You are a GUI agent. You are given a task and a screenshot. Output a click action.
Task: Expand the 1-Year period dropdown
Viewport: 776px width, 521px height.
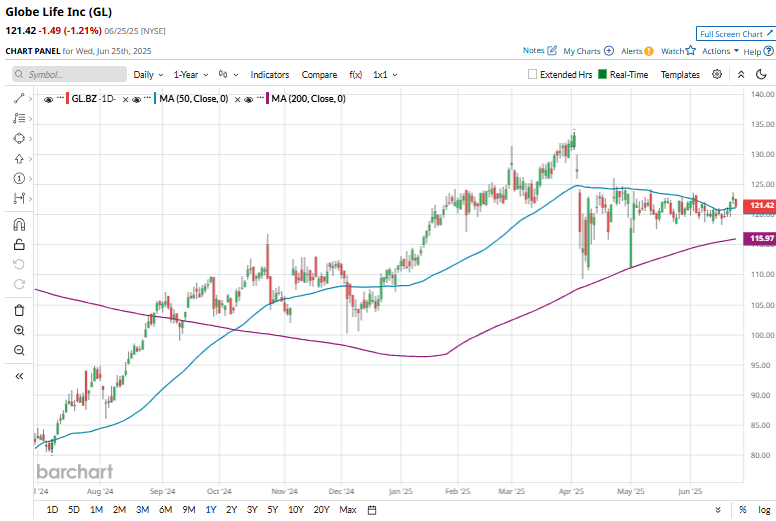tap(190, 74)
